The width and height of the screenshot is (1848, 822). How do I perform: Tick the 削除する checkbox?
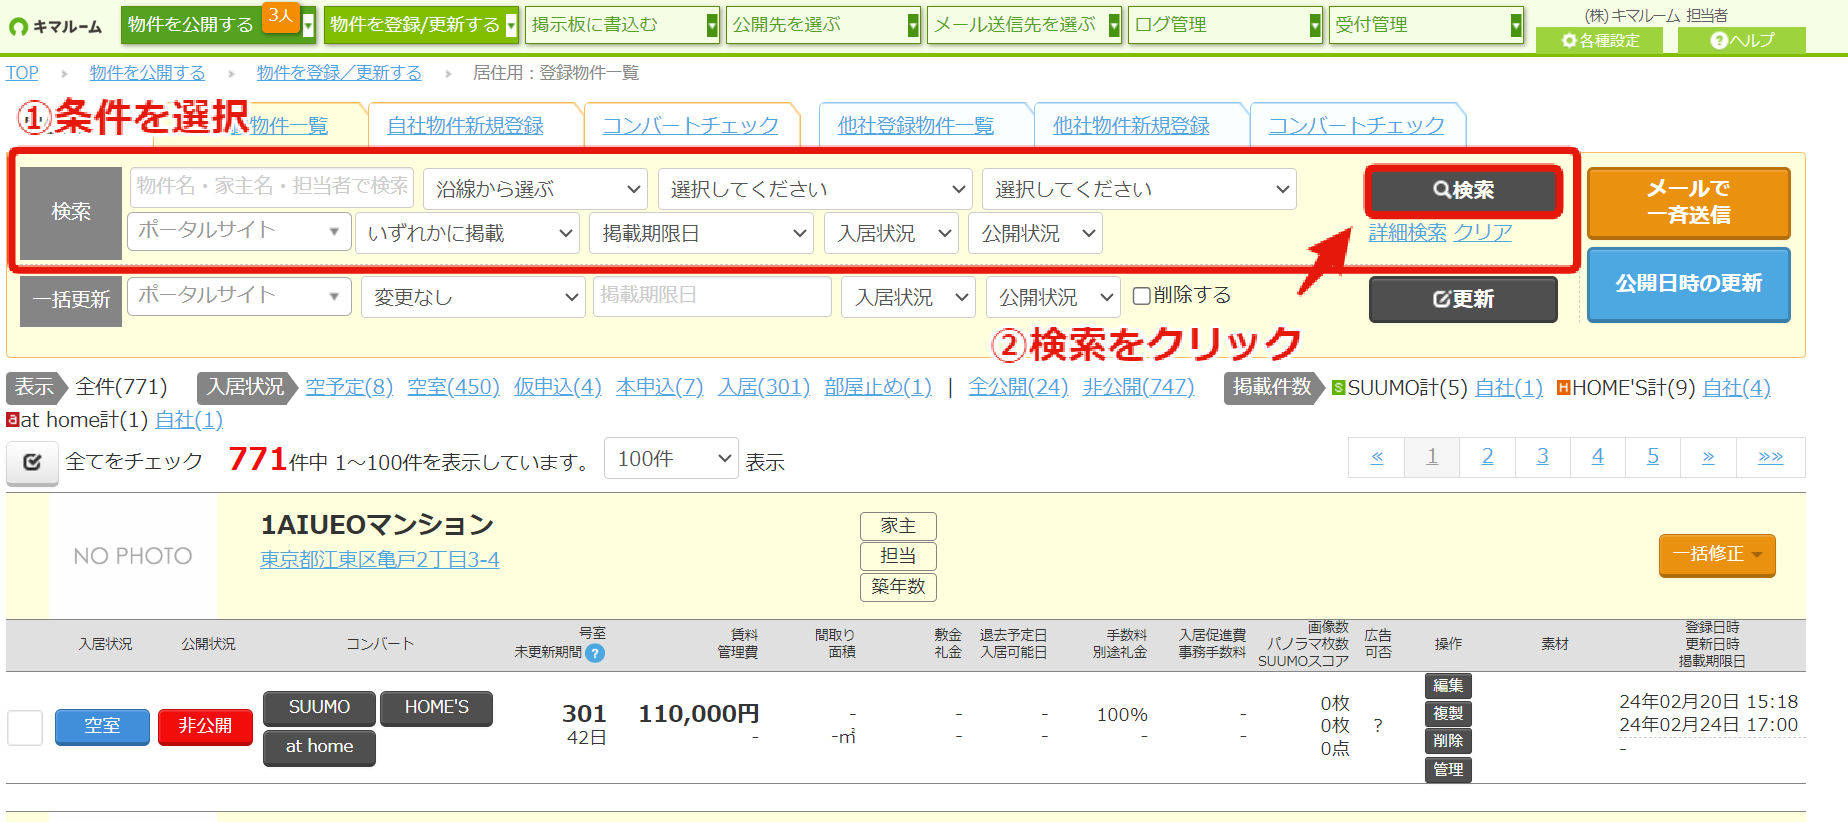click(1141, 296)
